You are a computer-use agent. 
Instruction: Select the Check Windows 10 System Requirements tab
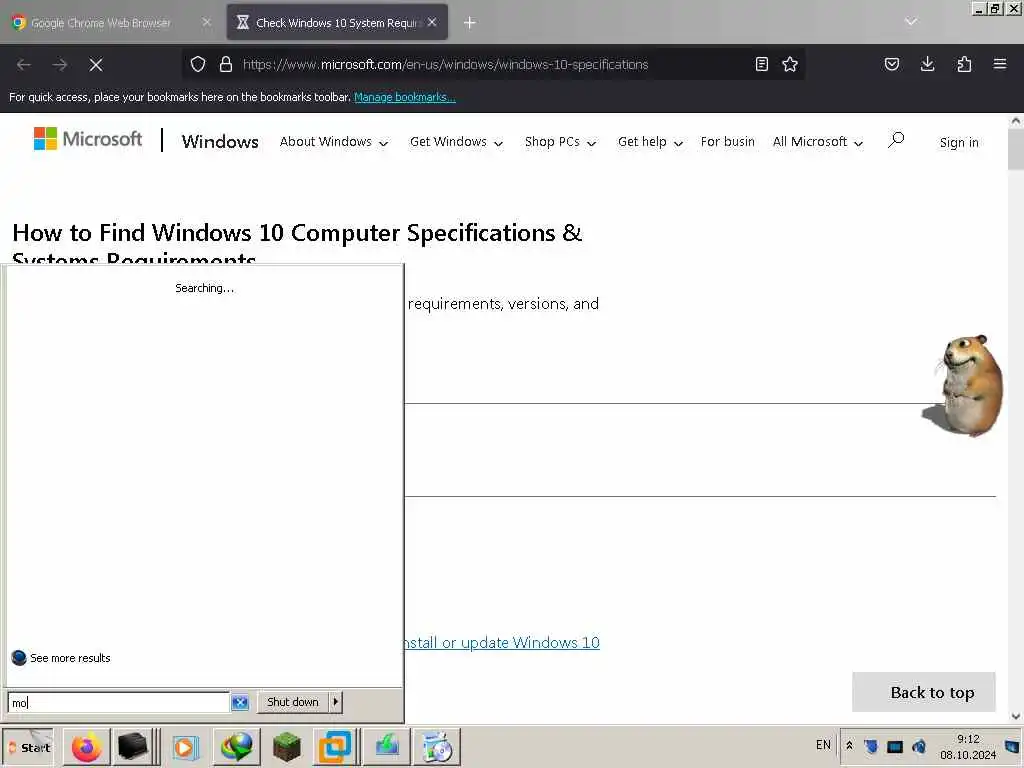tap(336, 23)
